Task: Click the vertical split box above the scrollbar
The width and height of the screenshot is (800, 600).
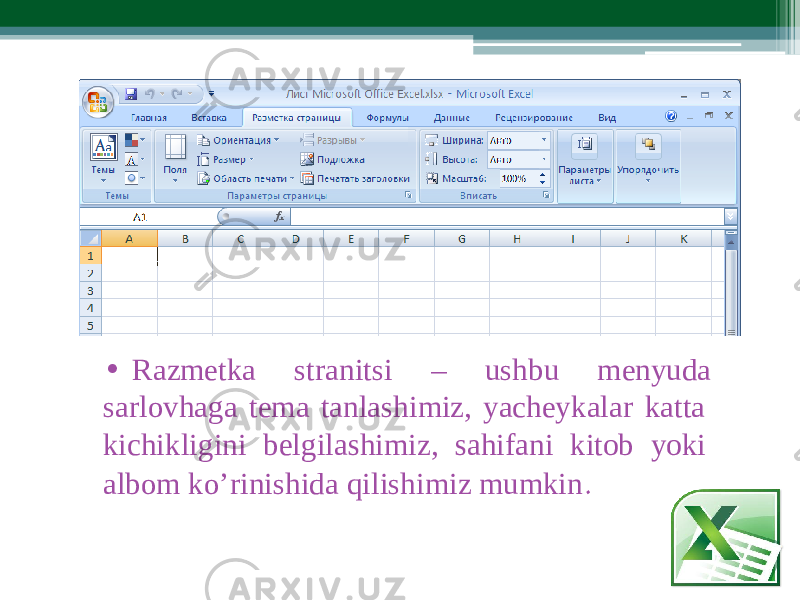Action: (731, 233)
